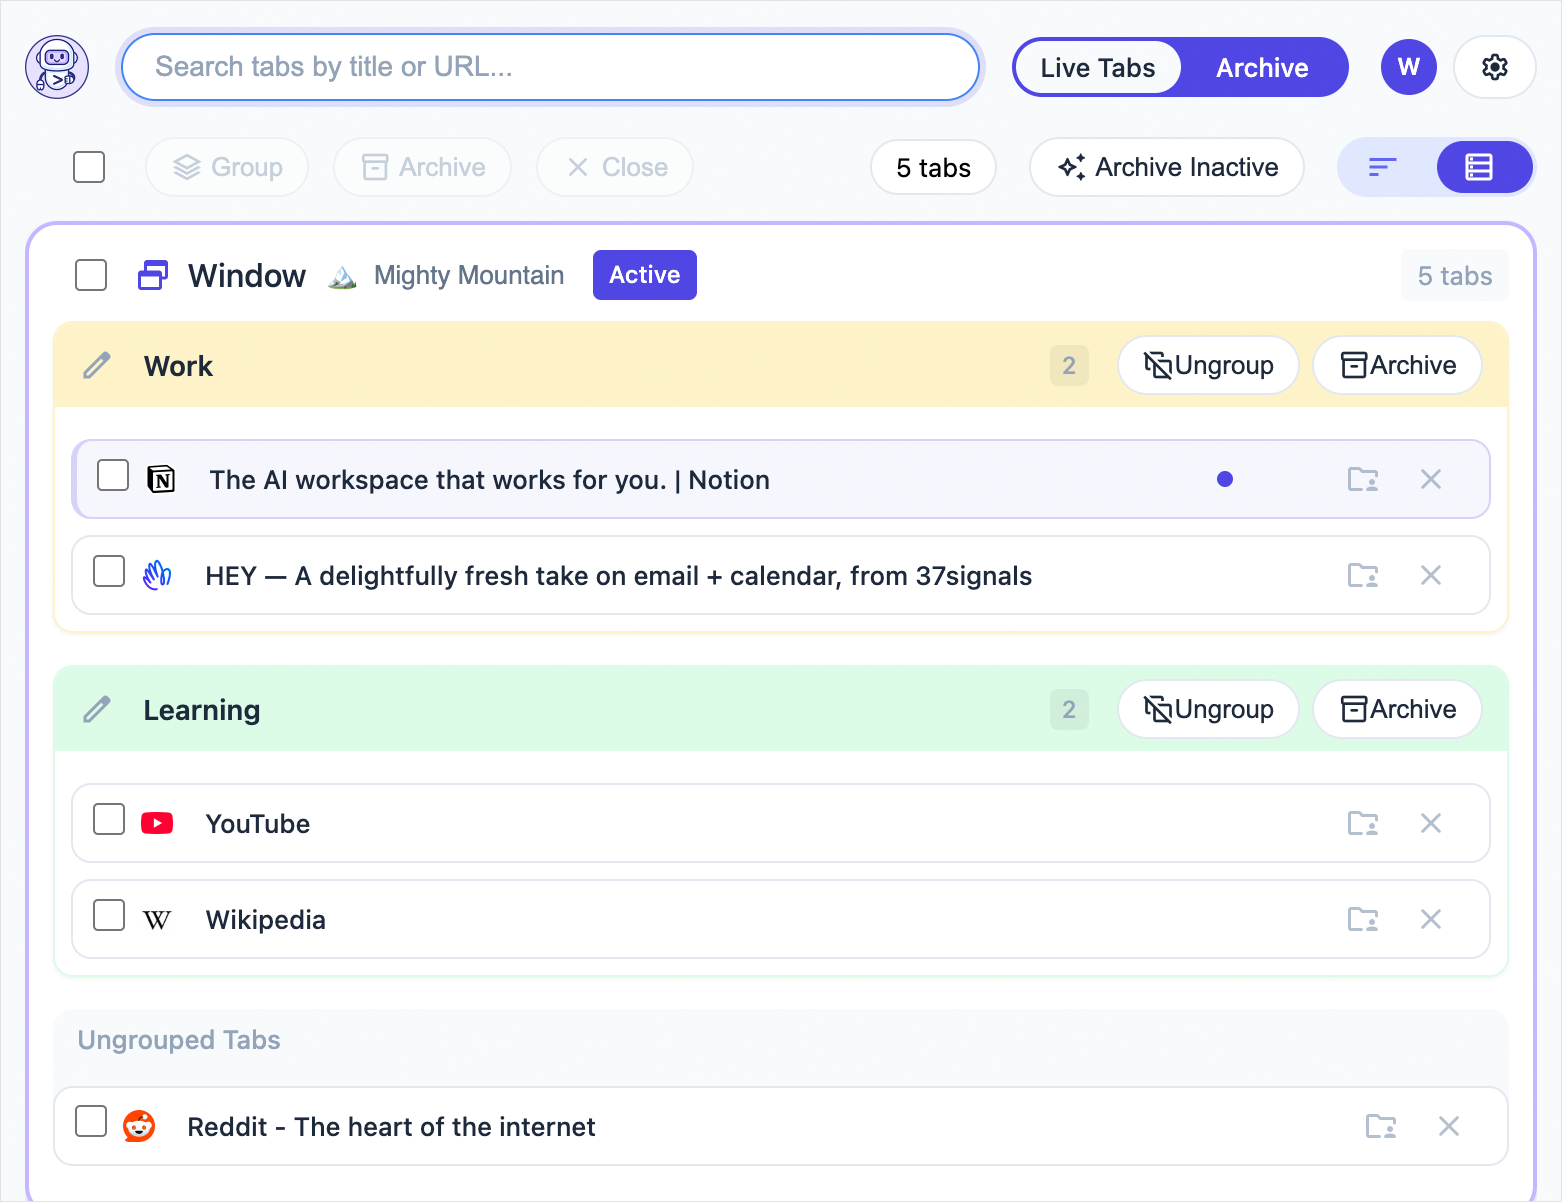Click the Wikipedia favicon
The image size is (1562, 1202).
click(157, 920)
